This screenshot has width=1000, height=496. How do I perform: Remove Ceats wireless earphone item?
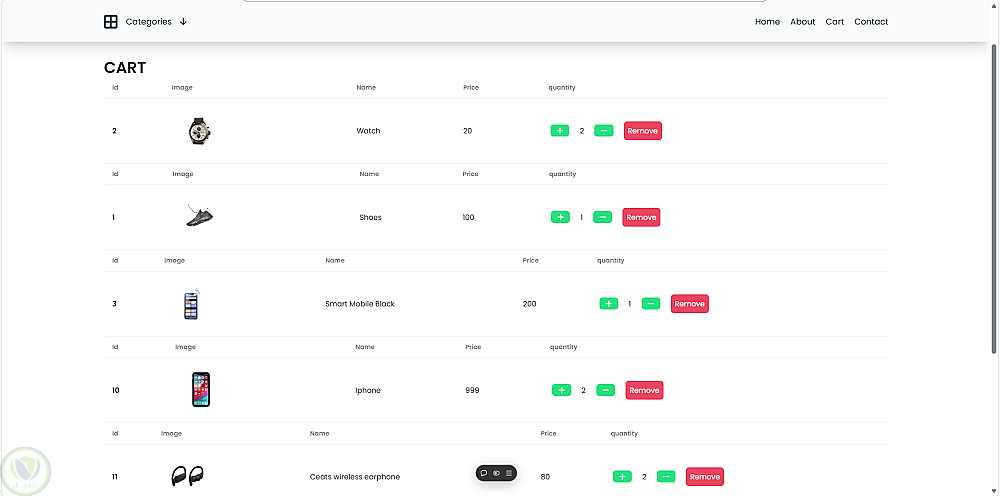[x=705, y=477]
